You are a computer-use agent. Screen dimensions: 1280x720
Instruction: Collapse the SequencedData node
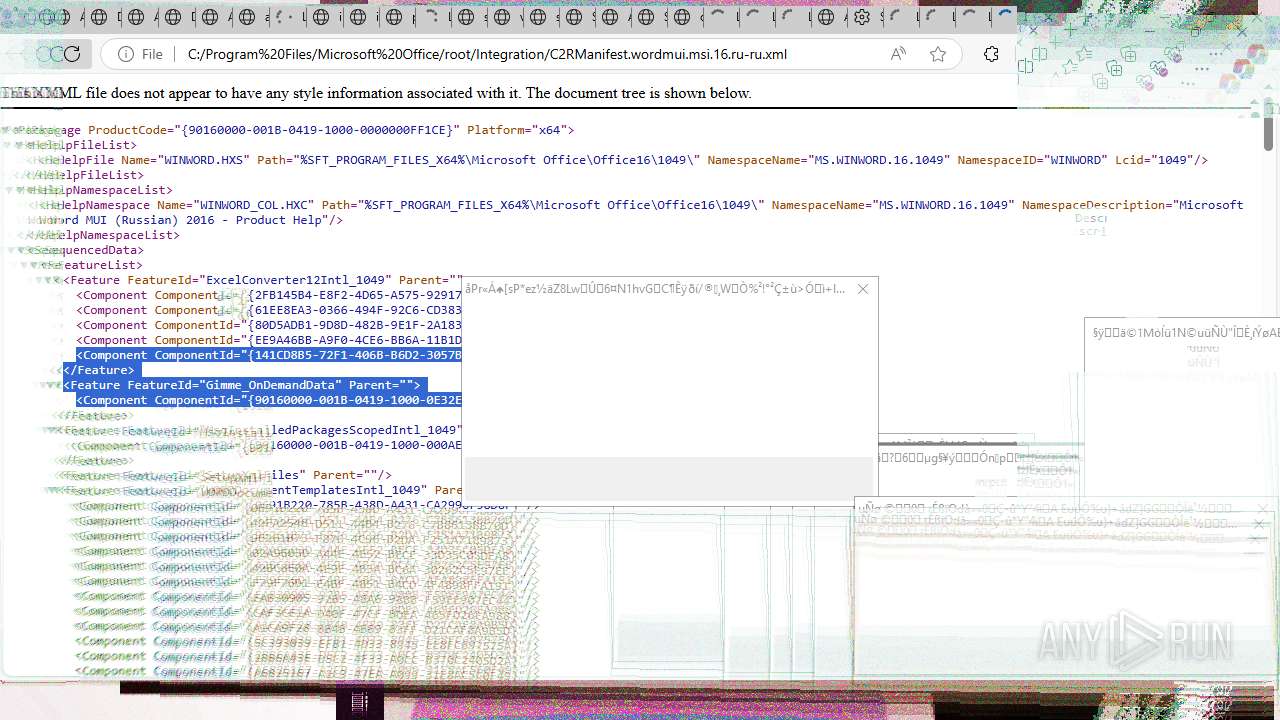pos(19,250)
